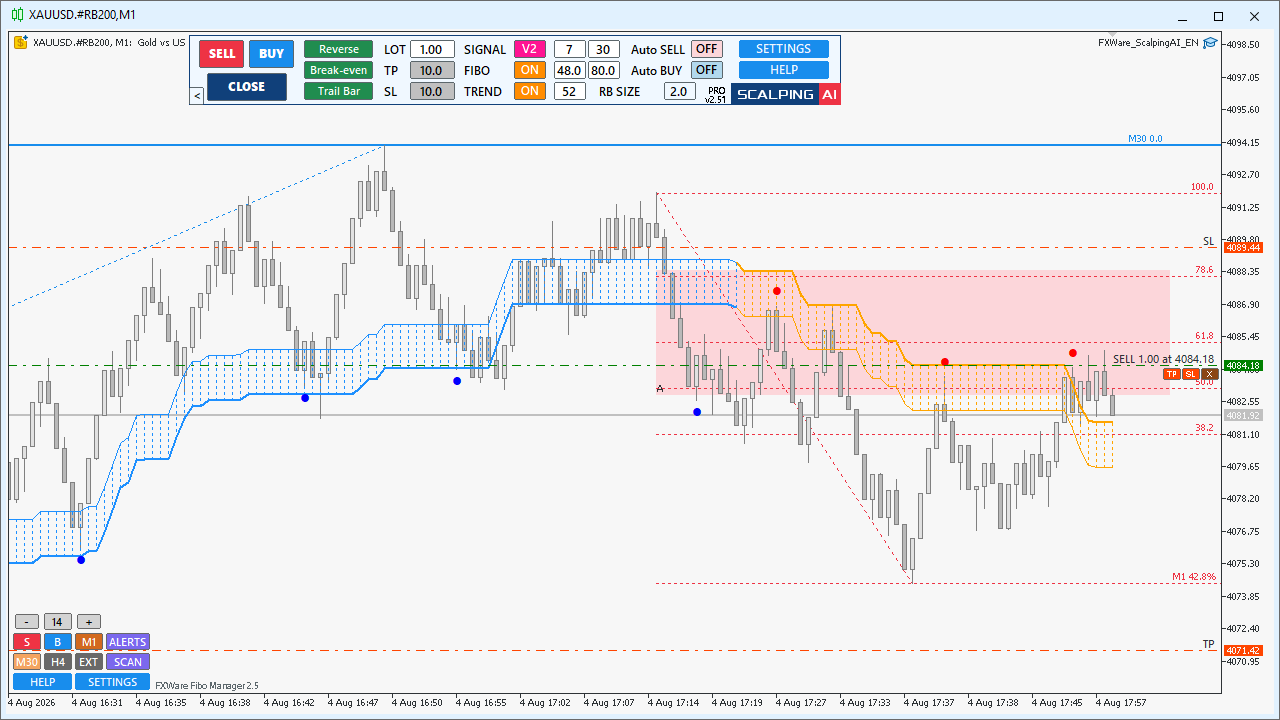Click the FXWare graduation cap icon

1210,42
